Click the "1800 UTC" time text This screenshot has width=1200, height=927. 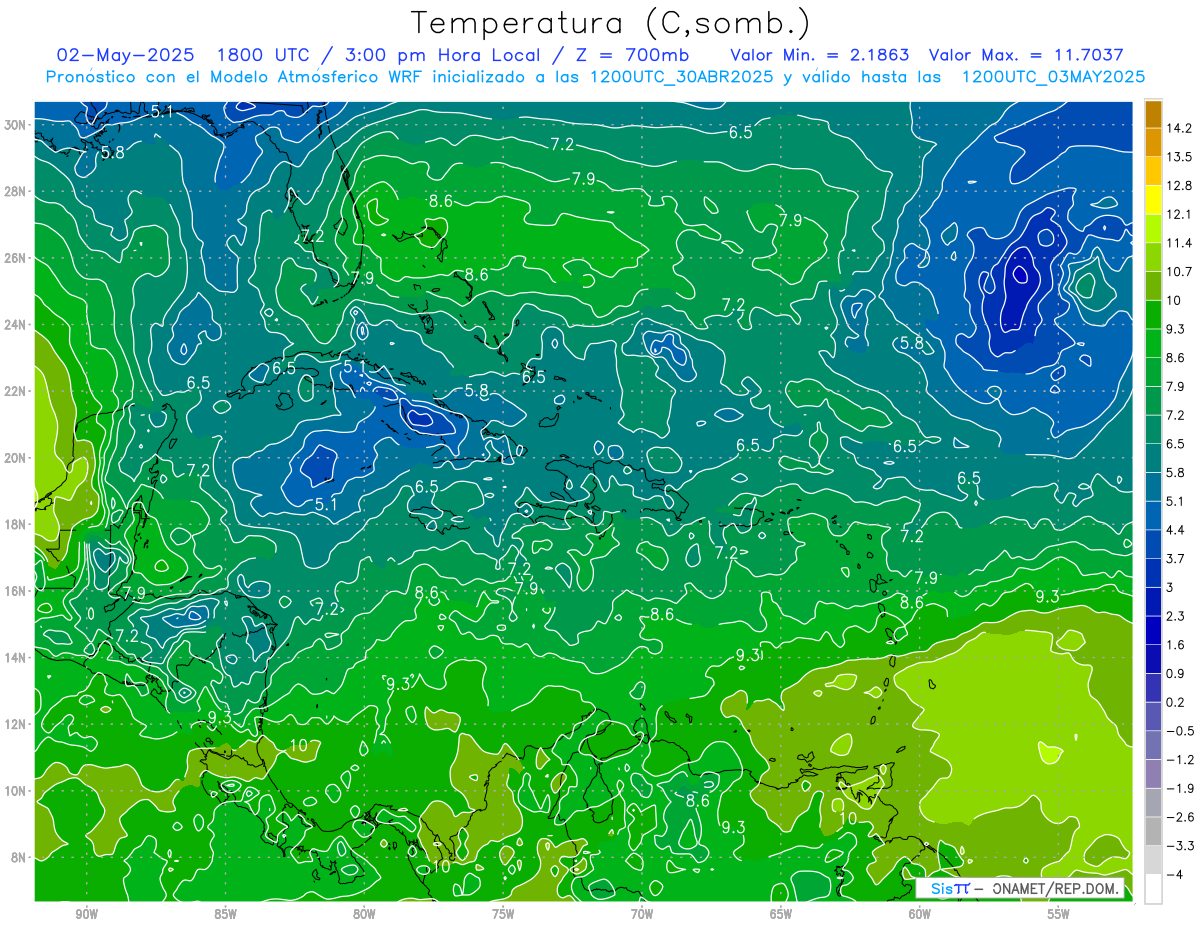tap(266, 55)
